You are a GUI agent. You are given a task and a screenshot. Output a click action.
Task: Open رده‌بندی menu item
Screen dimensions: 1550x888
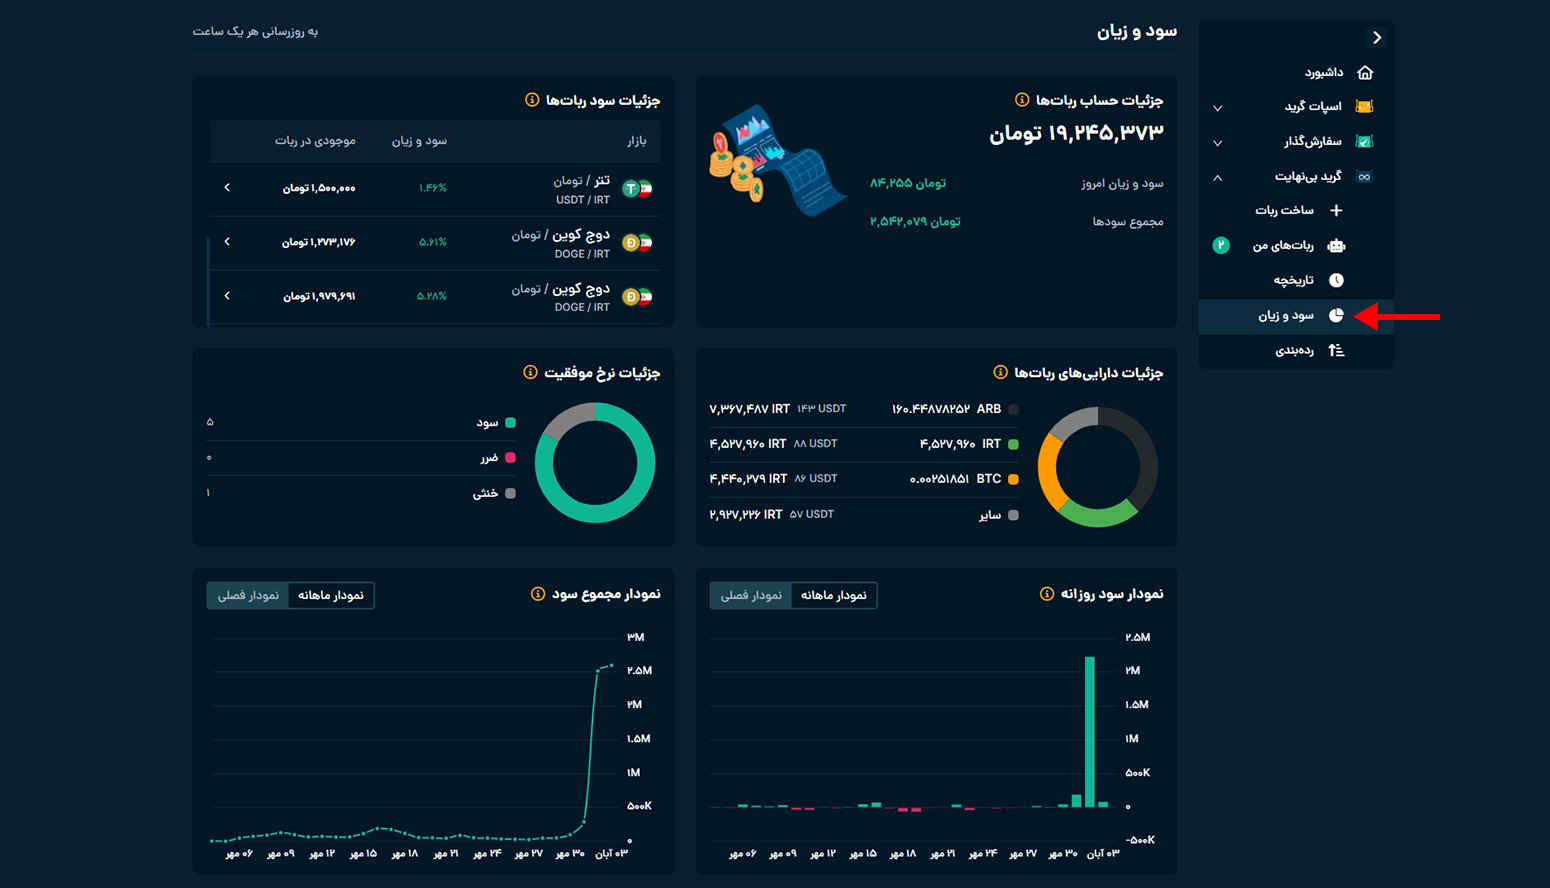point(1296,350)
